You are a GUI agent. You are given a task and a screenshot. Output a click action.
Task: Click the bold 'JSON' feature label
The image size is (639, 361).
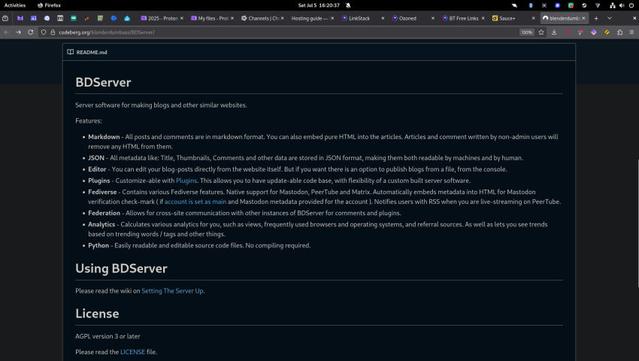(96, 158)
